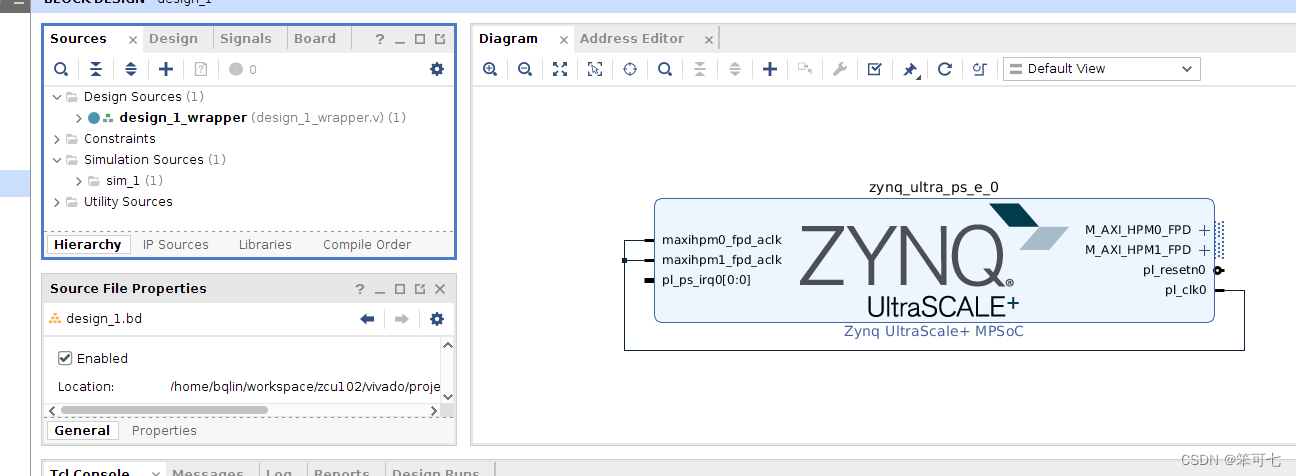Click the missing-sources alert count indicator
This screenshot has height=476, width=1296.
243,69
